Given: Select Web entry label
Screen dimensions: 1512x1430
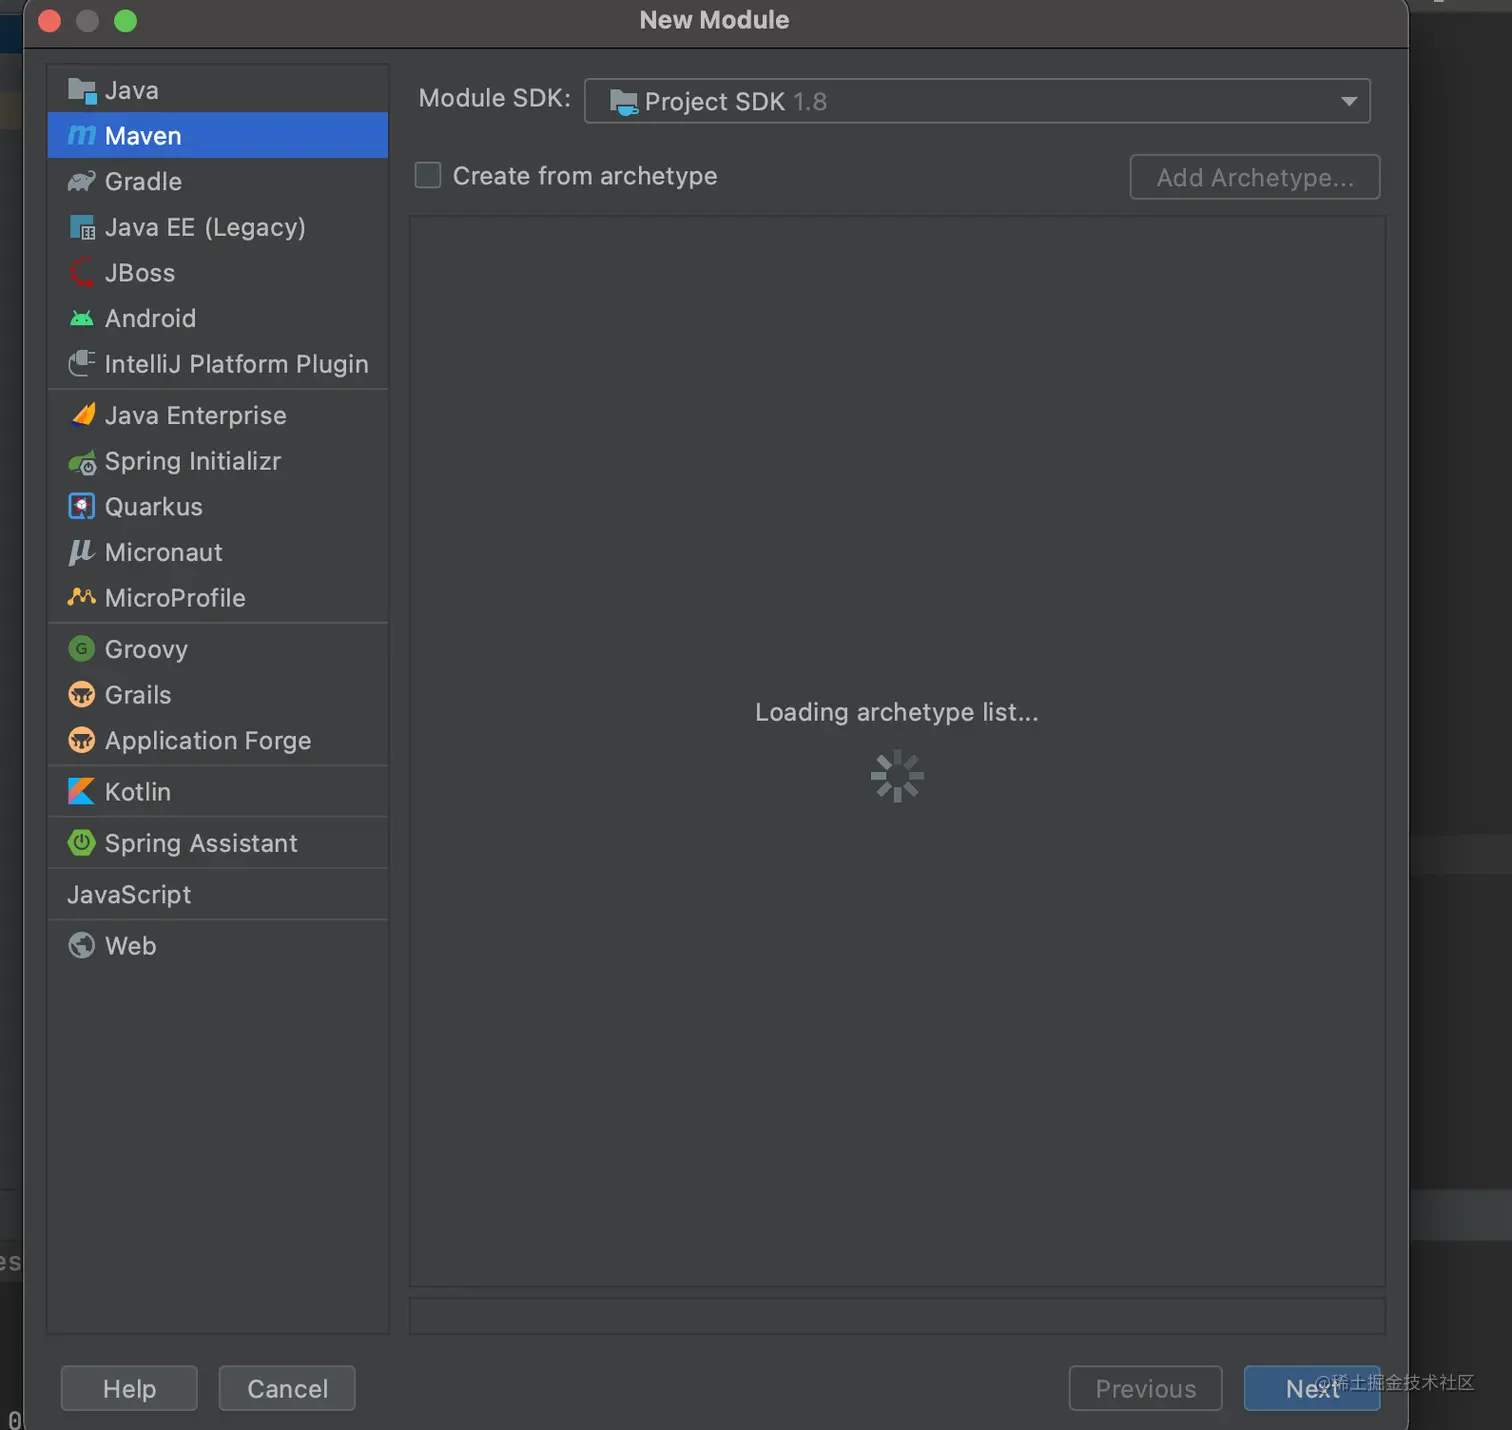Looking at the screenshot, I should coord(130,946).
